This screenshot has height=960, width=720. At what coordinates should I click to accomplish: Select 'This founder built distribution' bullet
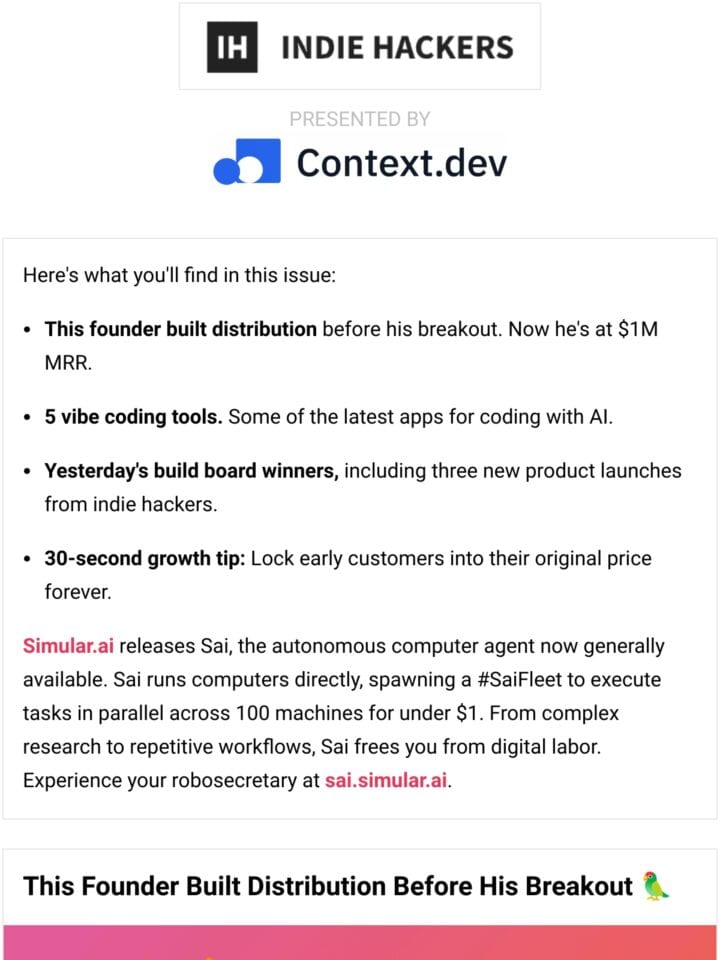click(181, 329)
